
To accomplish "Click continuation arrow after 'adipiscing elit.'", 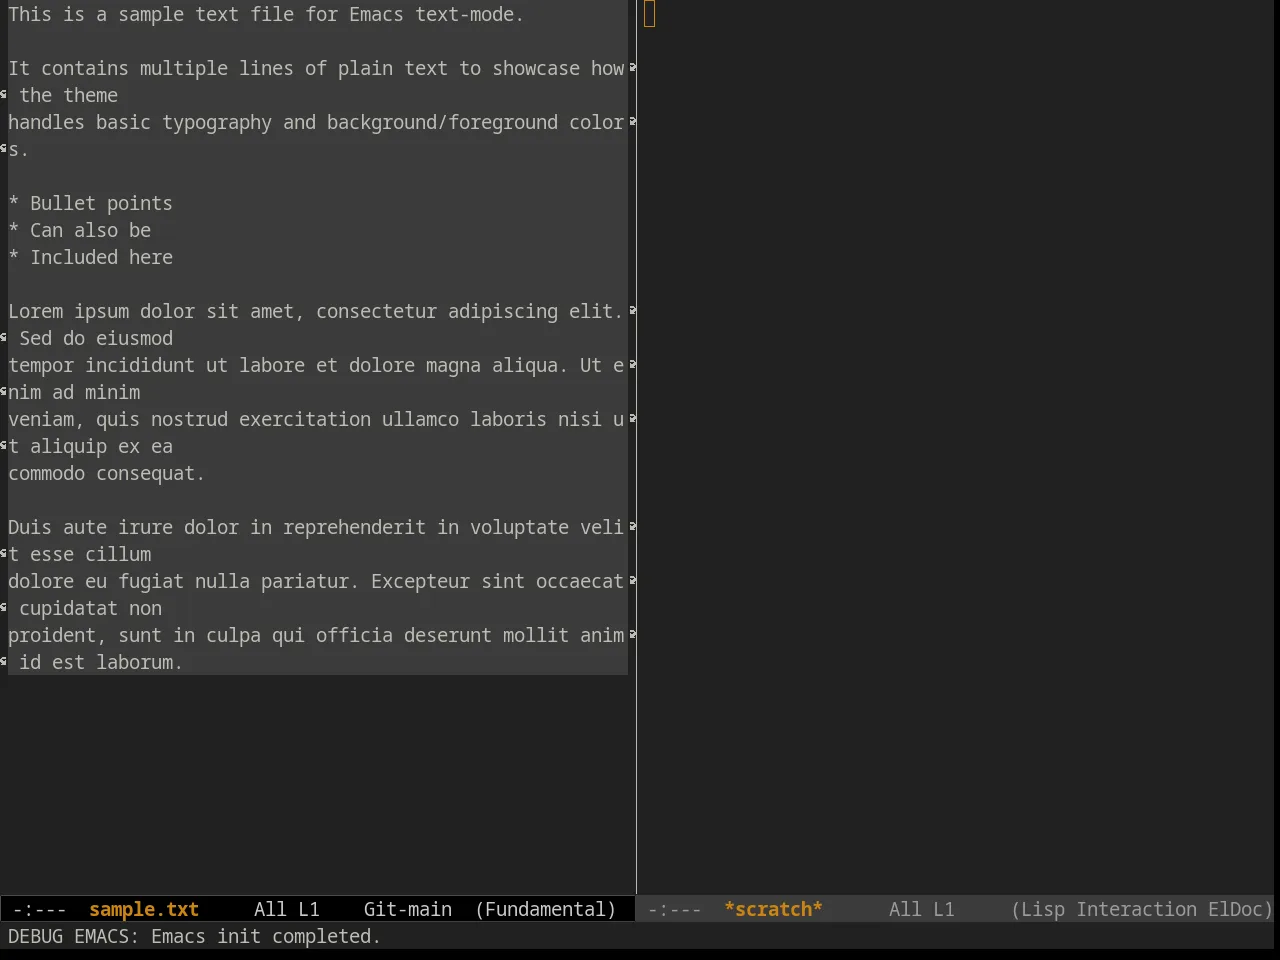I will 632,311.
